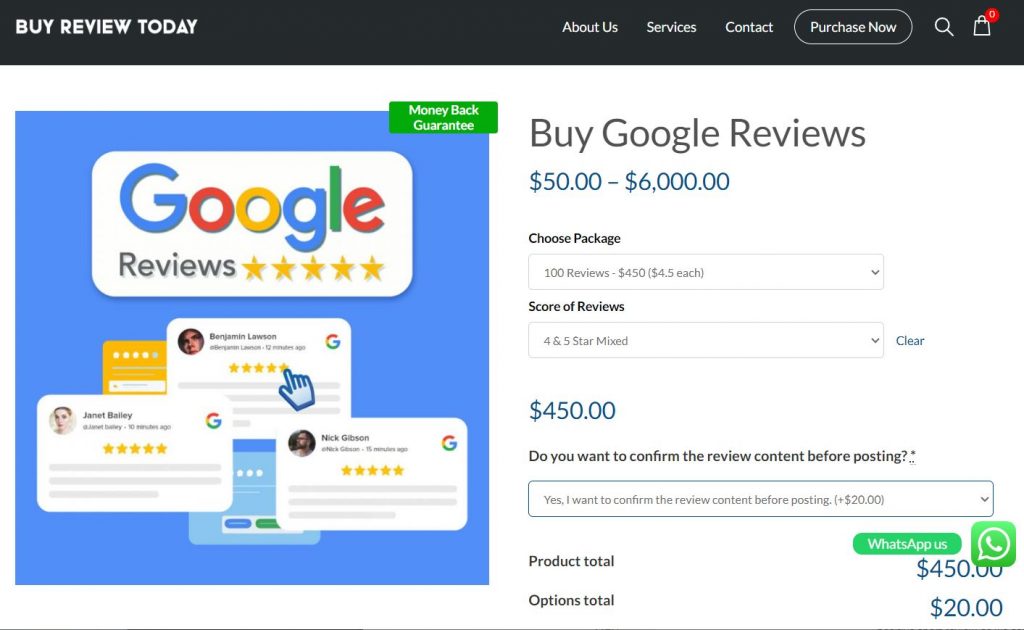Viewport: 1024px width, 630px height.
Task: Click the red cart count badge
Action: [992, 14]
